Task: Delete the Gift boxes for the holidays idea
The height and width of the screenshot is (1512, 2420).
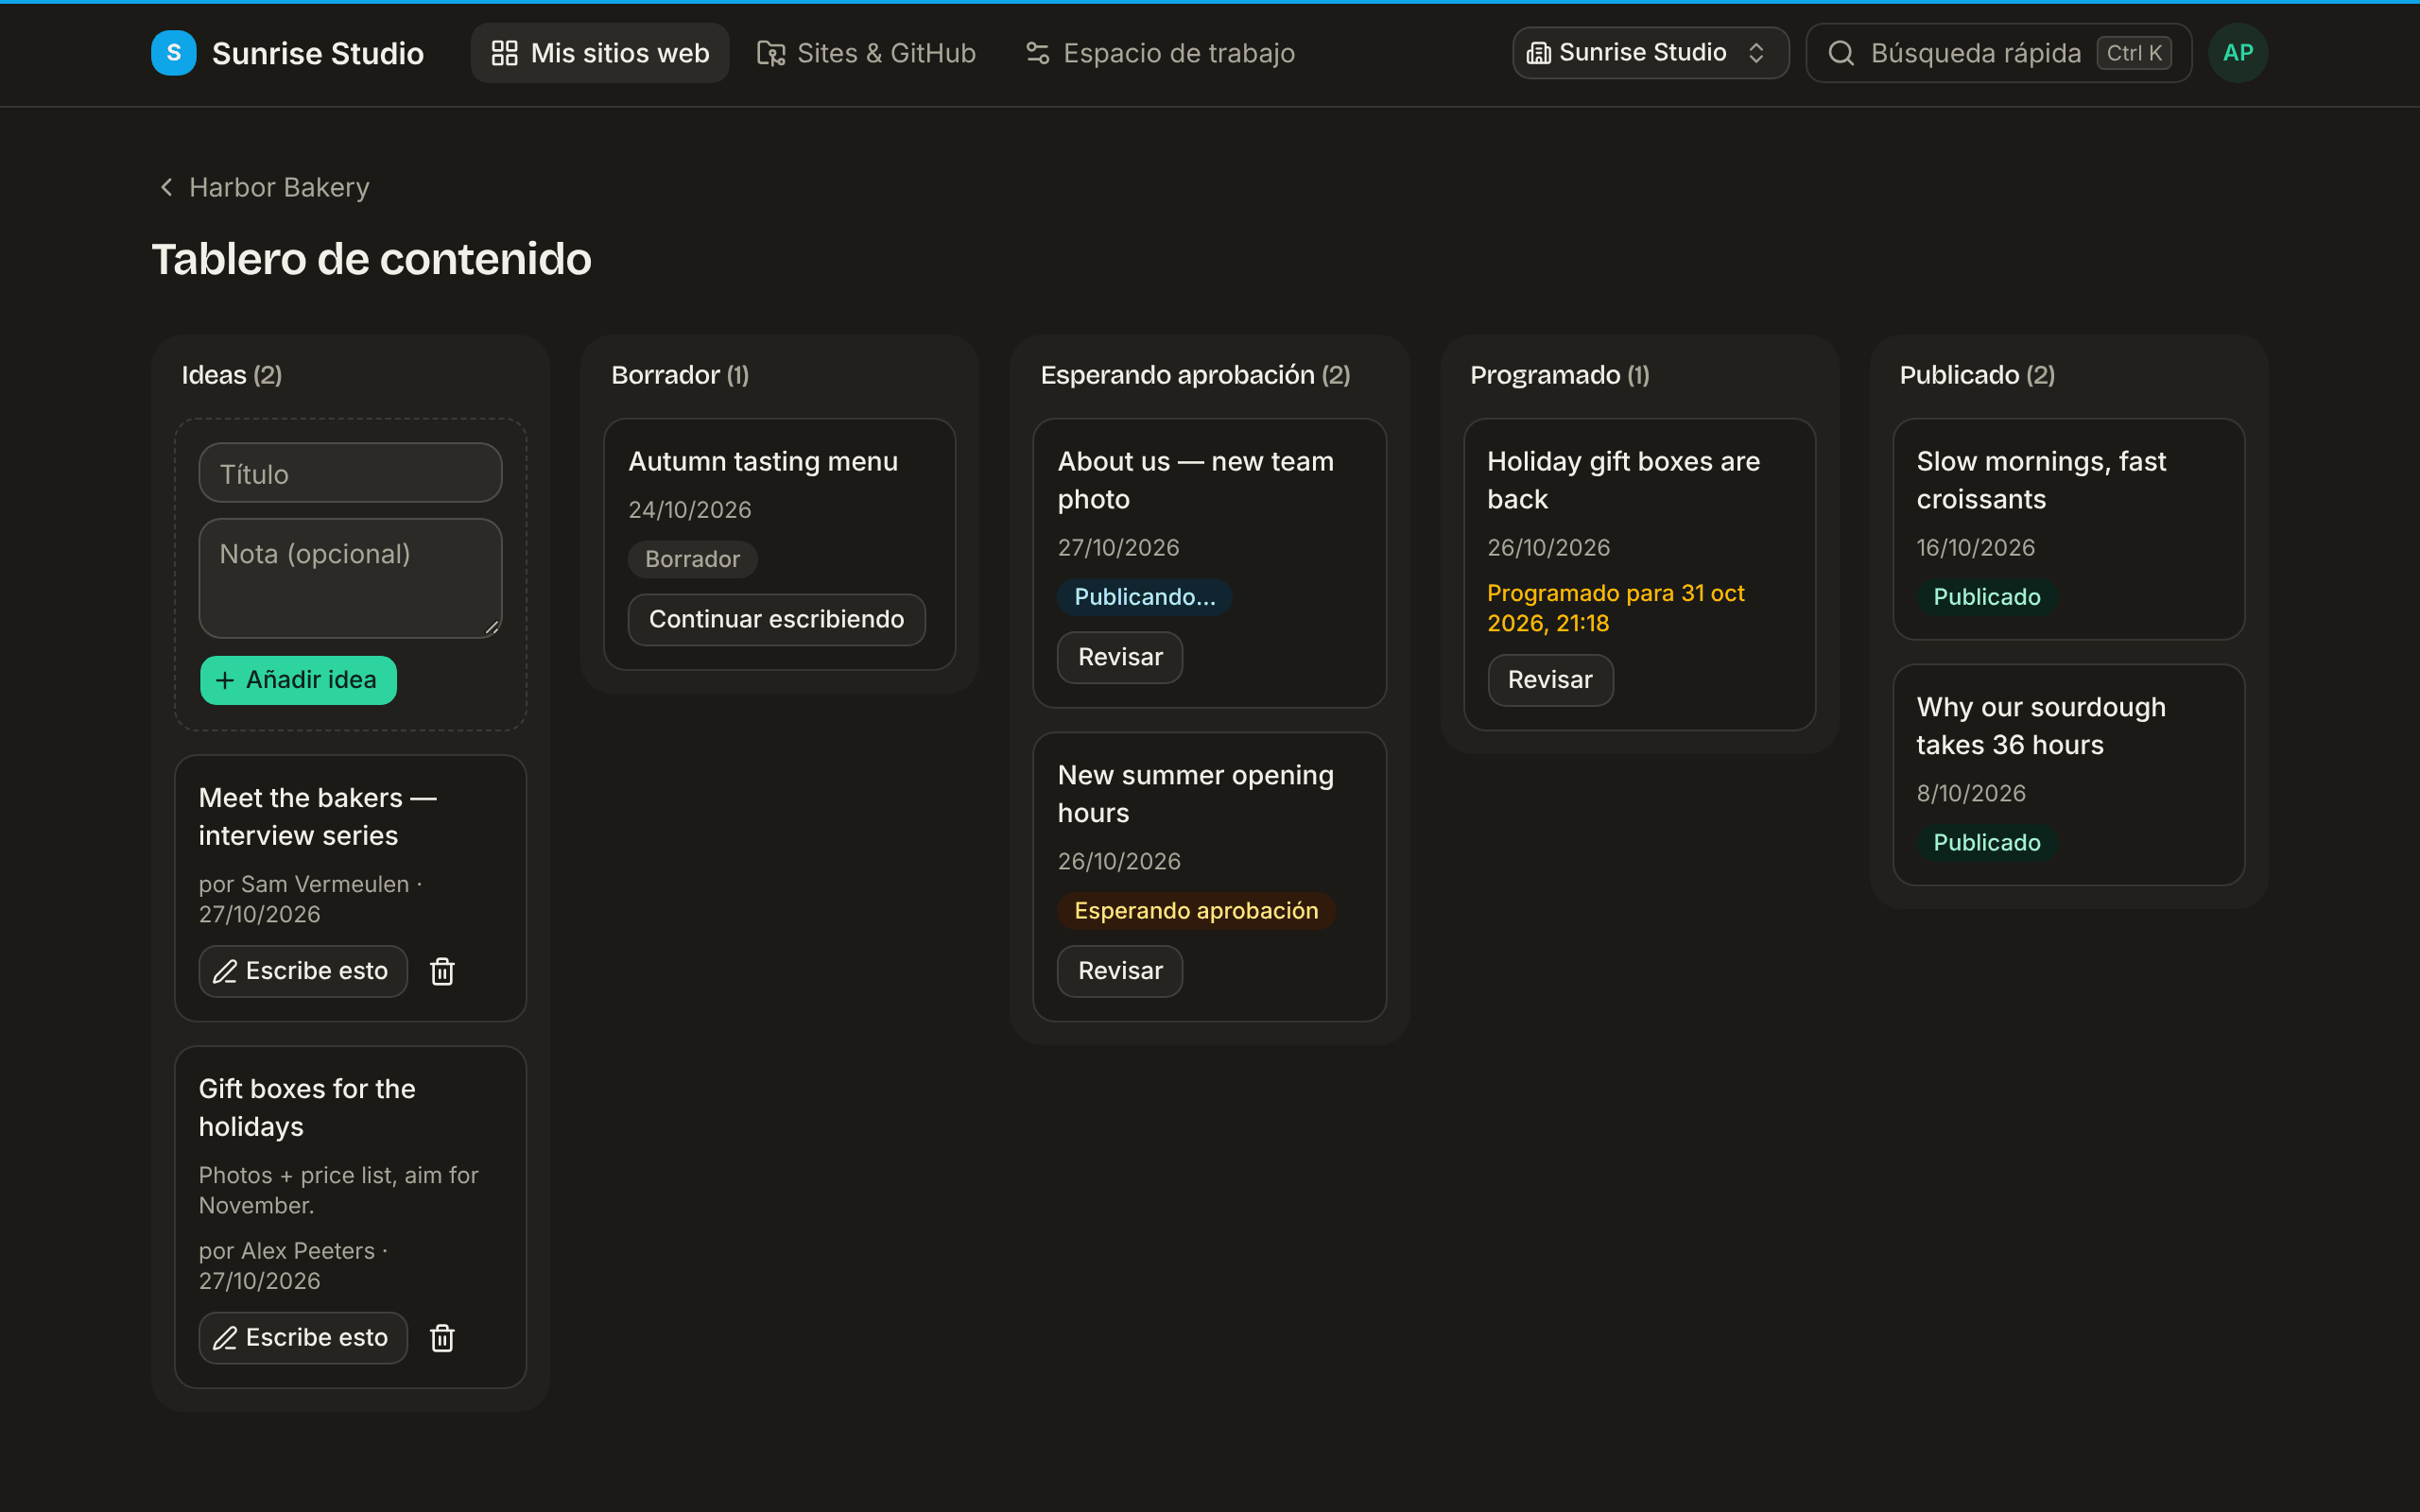Action: [x=442, y=1338]
